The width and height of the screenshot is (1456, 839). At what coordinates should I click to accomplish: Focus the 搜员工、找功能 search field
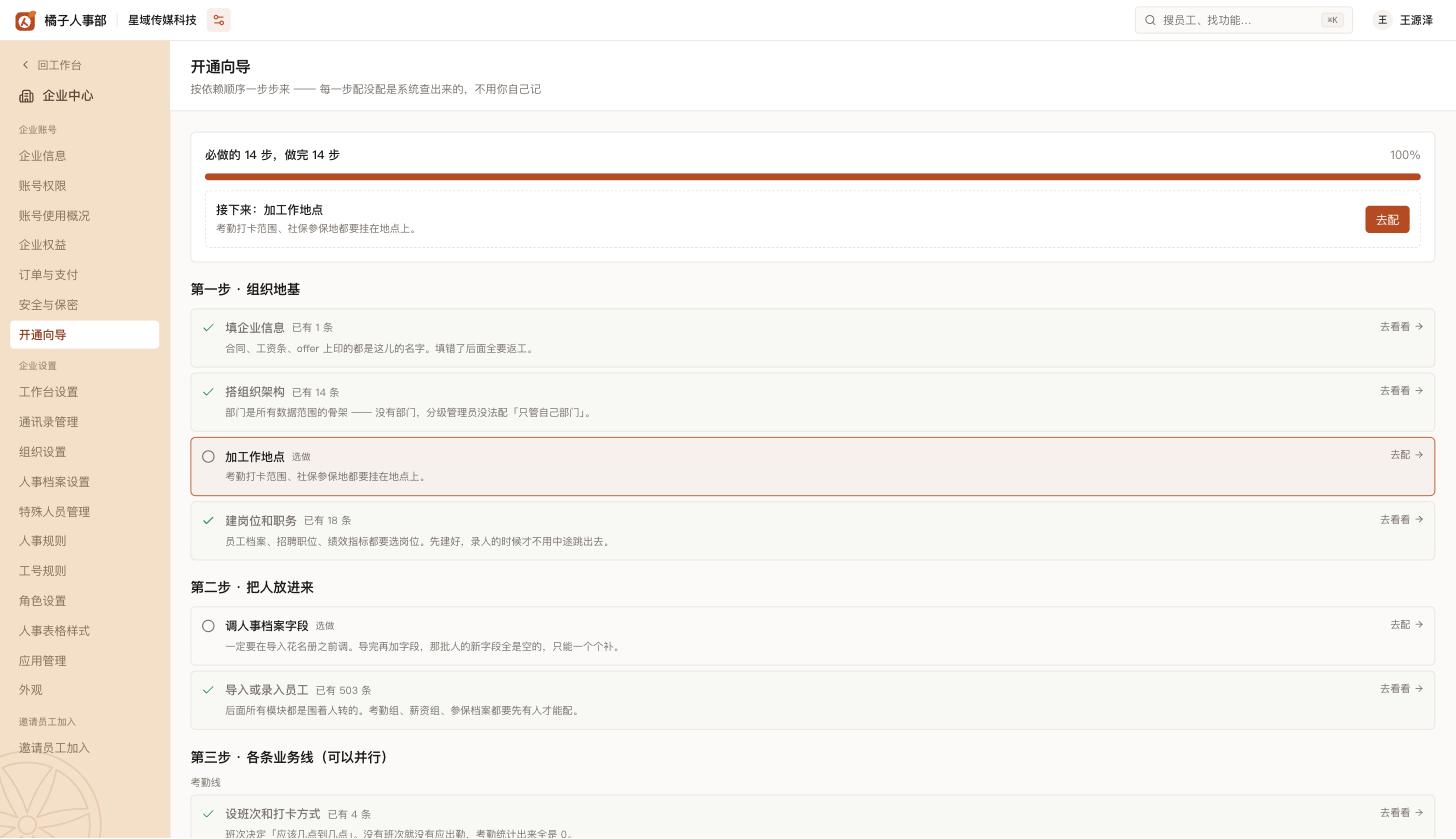(1243, 20)
